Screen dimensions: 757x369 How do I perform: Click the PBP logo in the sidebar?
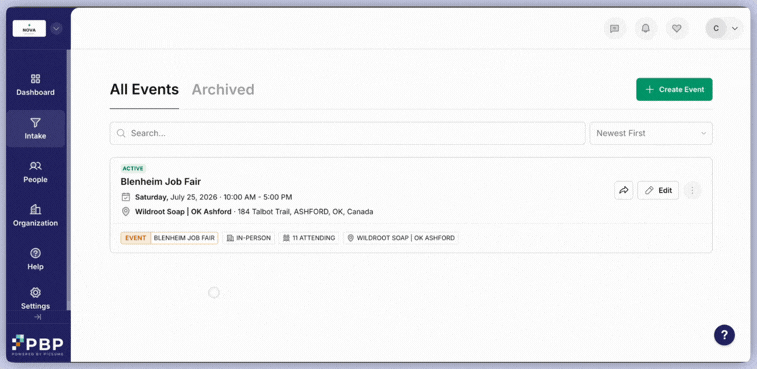click(37, 344)
